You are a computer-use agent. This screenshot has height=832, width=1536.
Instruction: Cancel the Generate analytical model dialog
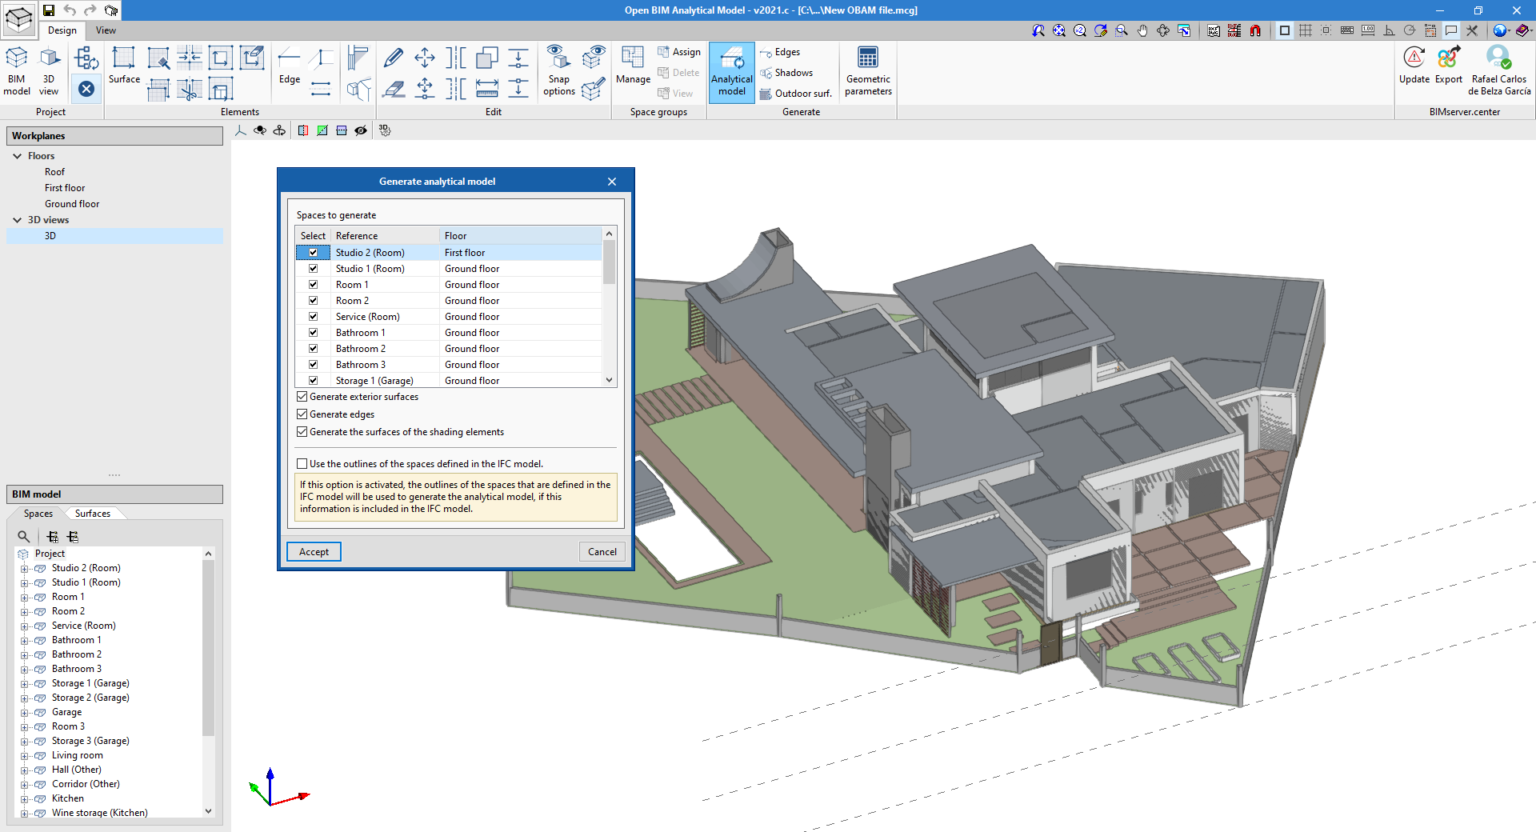tap(601, 551)
